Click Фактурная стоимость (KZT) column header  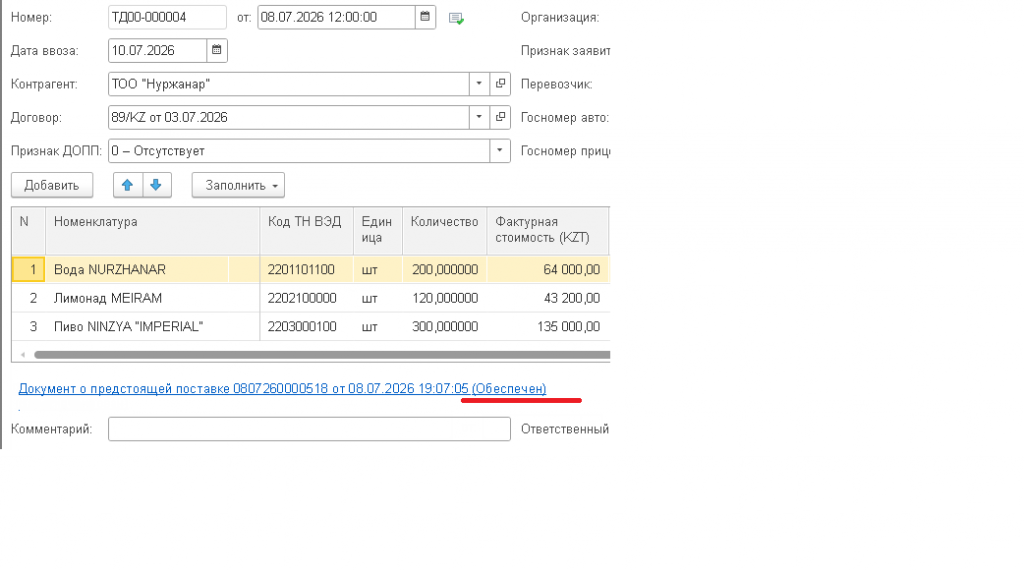(x=548, y=231)
